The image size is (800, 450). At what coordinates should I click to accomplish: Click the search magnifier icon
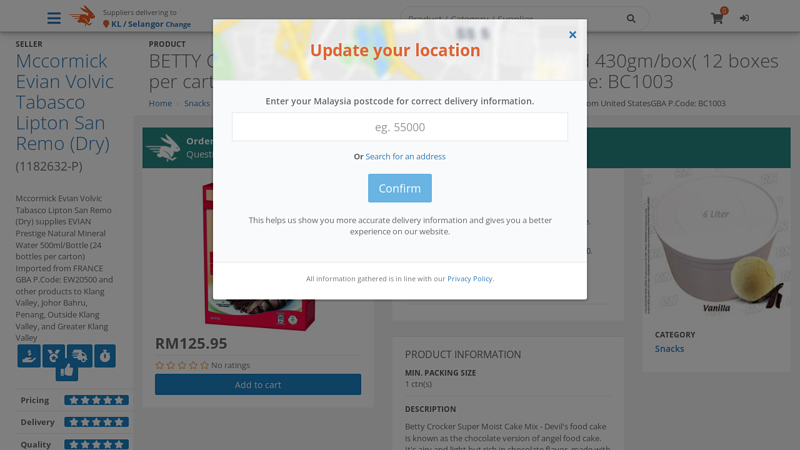(631, 18)
